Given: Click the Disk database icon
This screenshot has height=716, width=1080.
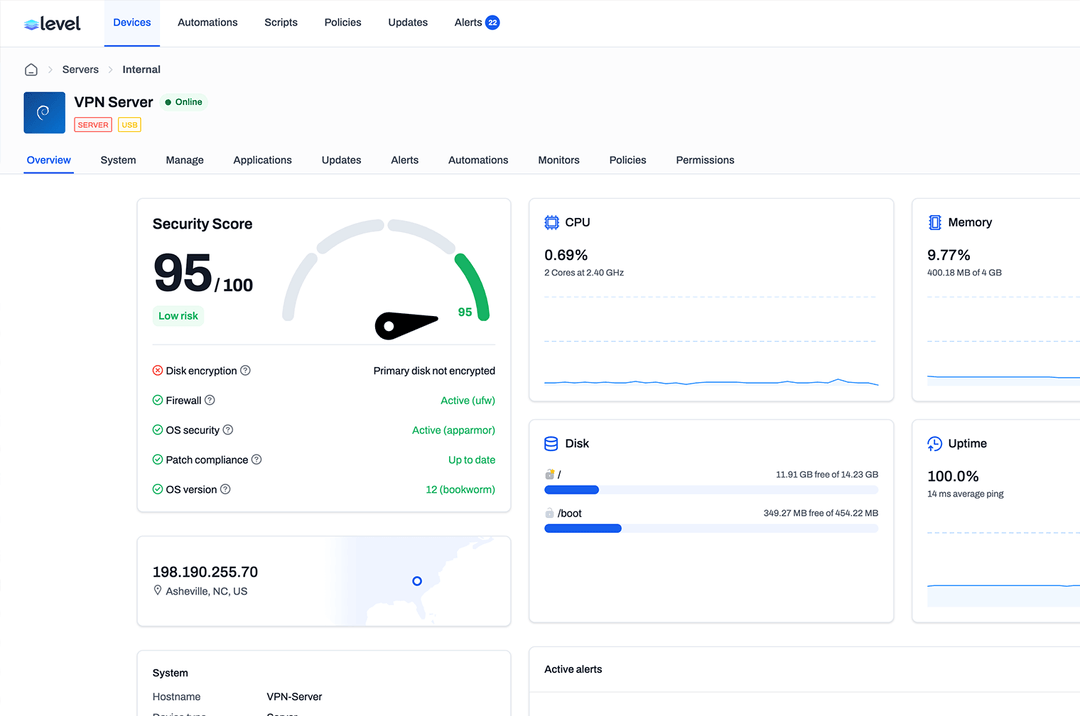Looking at the screenshot, I should pos(551,443).
